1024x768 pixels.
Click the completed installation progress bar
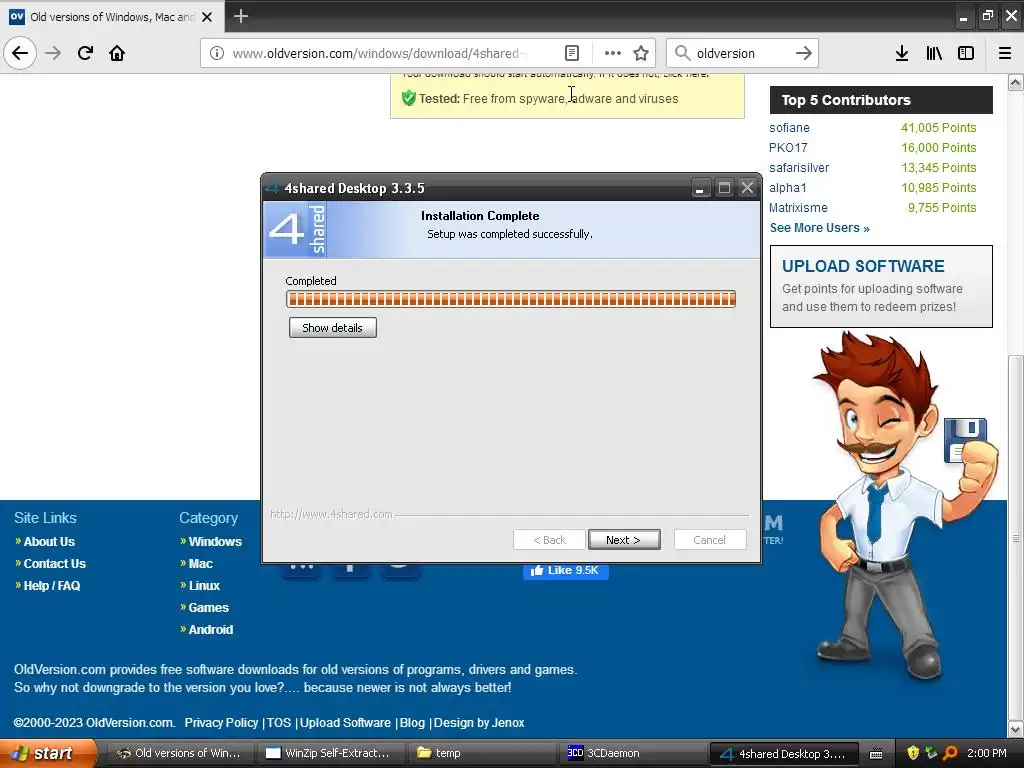511,299
